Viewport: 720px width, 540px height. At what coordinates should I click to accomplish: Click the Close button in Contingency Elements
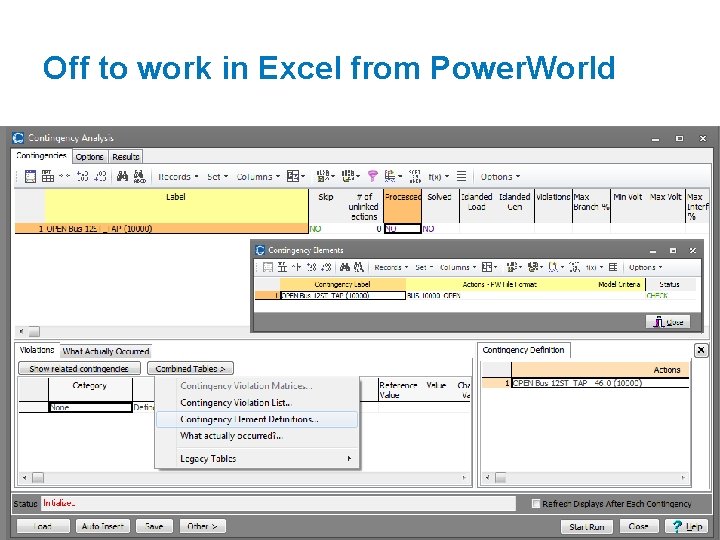click(668, 322)
